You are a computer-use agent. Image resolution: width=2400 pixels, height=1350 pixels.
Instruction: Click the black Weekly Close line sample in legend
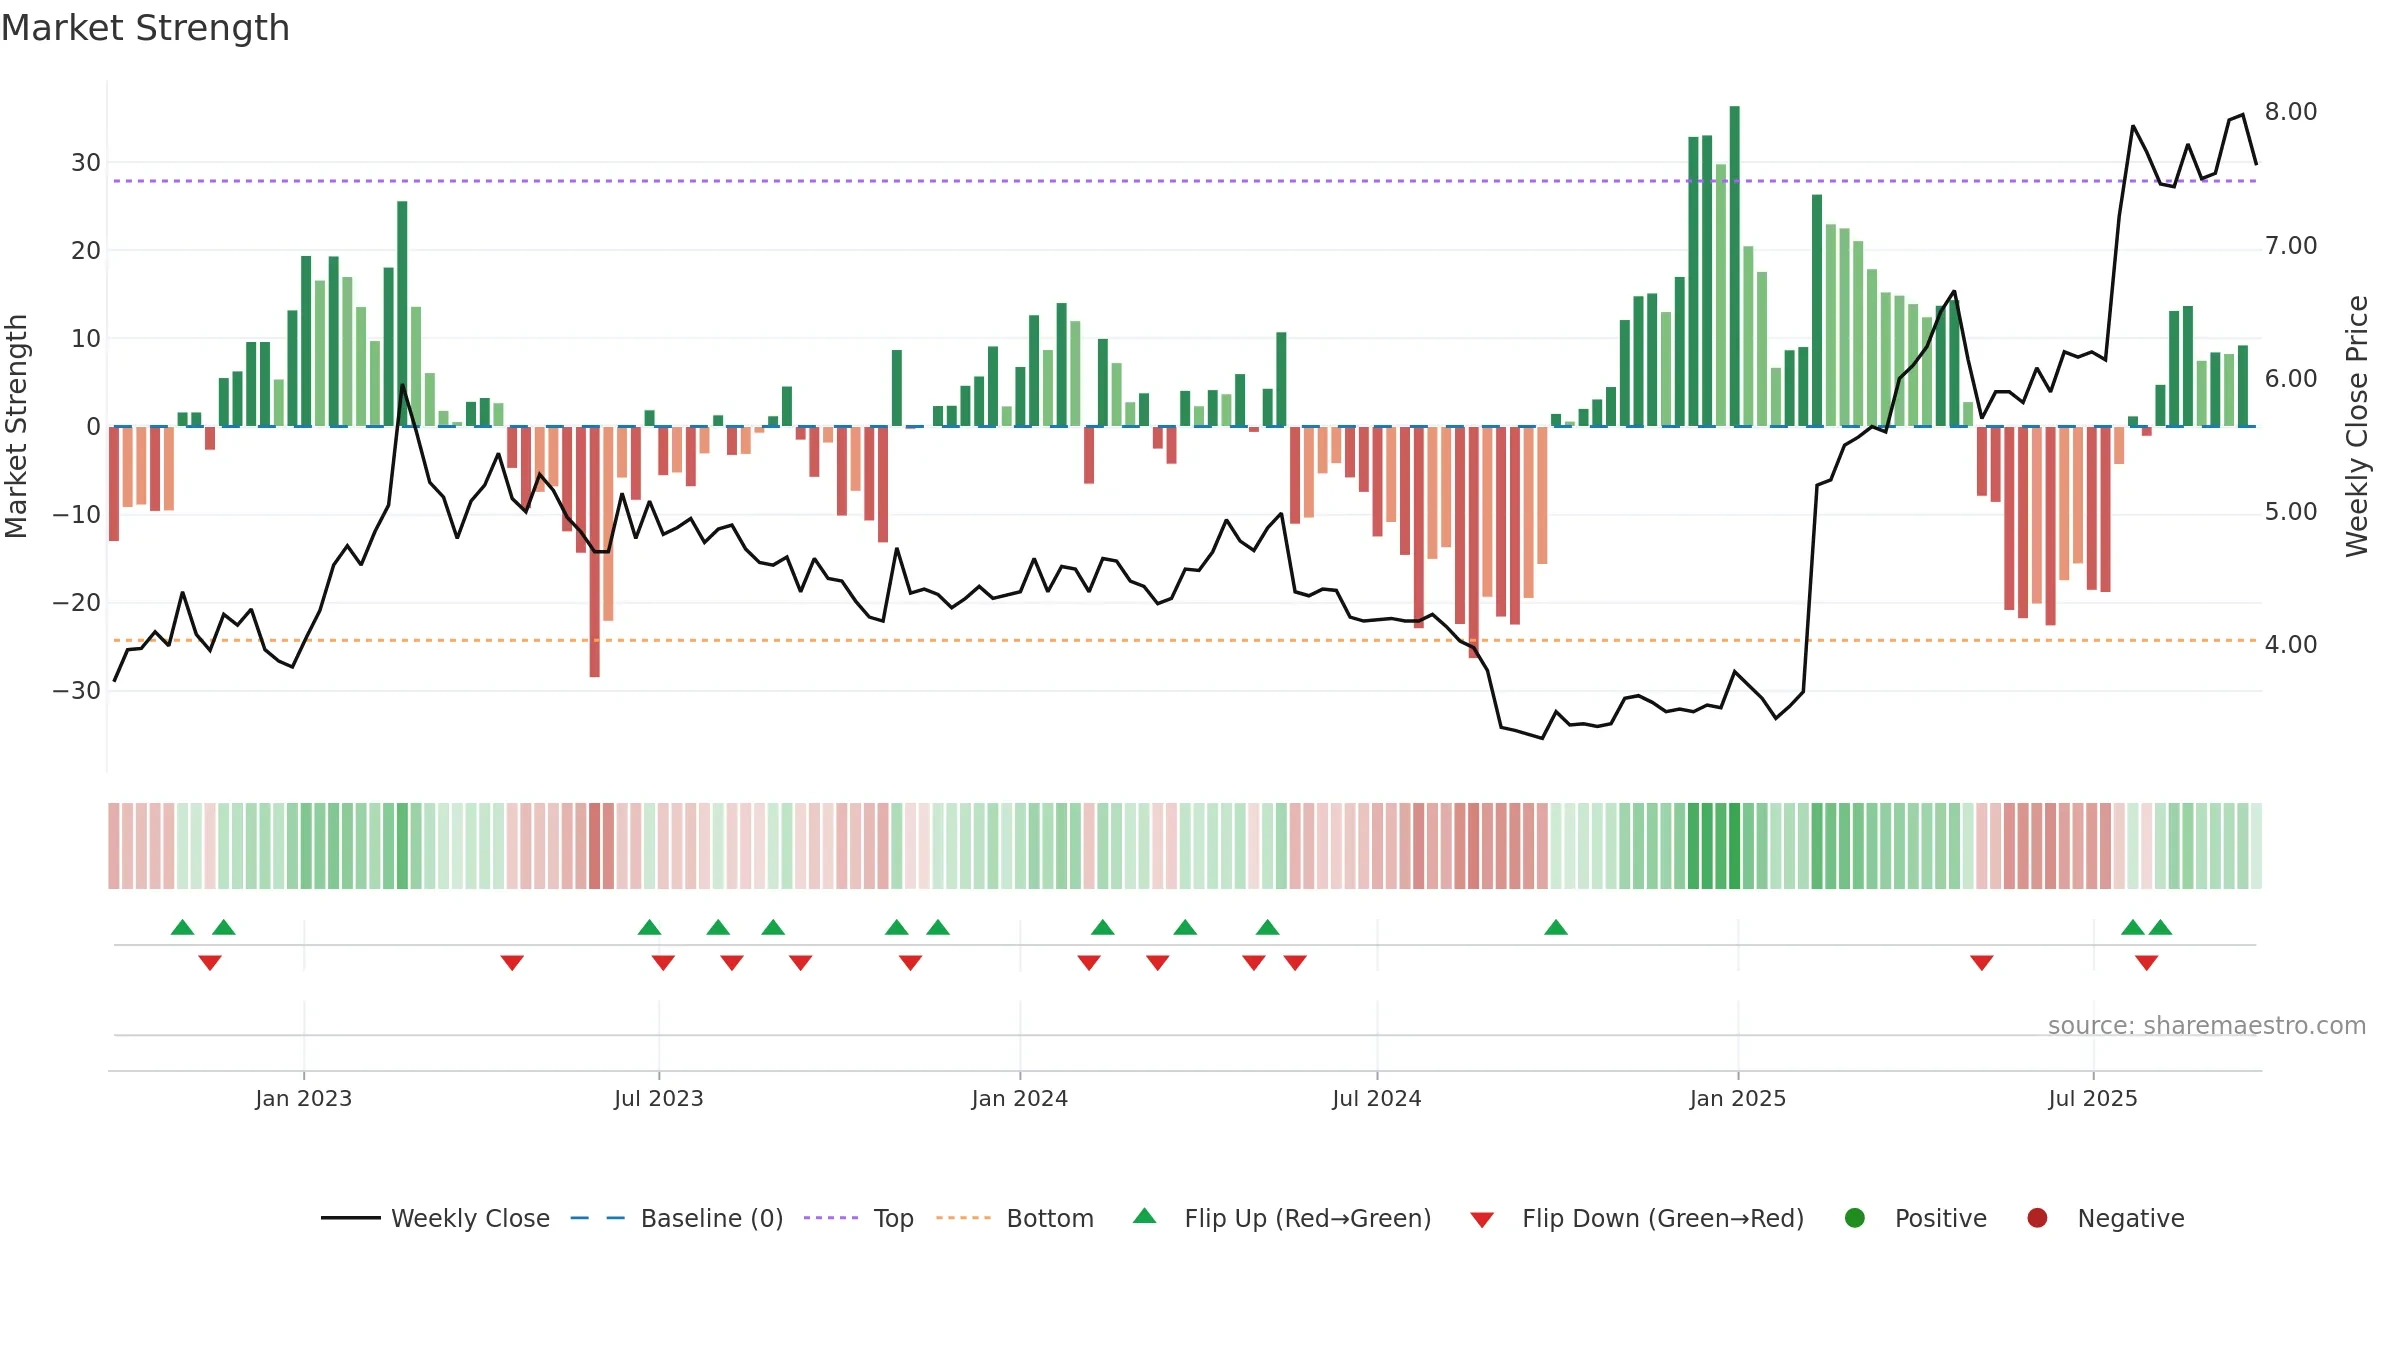(351, 1218)
